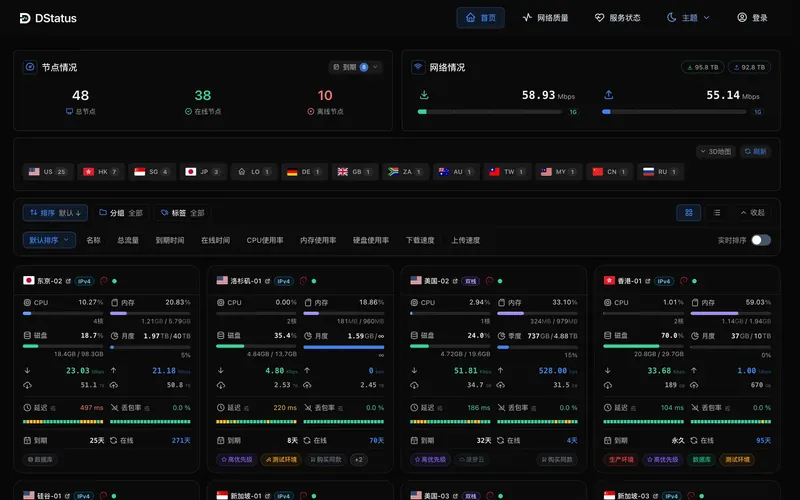This screenshot has width=800, height=500.
Task: Click the 生产环境 tag on 香港-01
Action: point(621,460)
